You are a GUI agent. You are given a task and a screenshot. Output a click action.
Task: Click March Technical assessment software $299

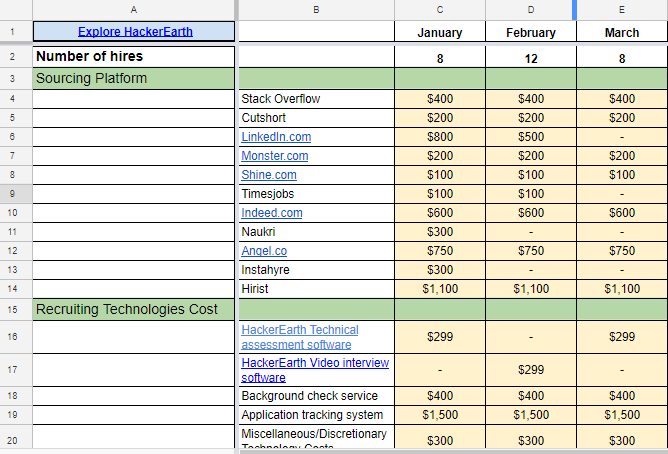(622, 337)
